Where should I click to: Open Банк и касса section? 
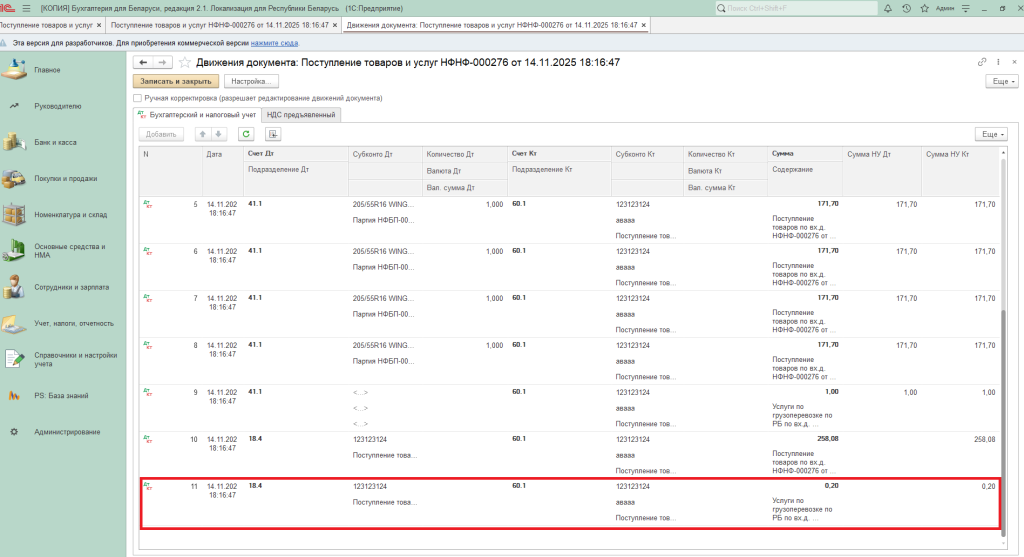click(55, 142)
